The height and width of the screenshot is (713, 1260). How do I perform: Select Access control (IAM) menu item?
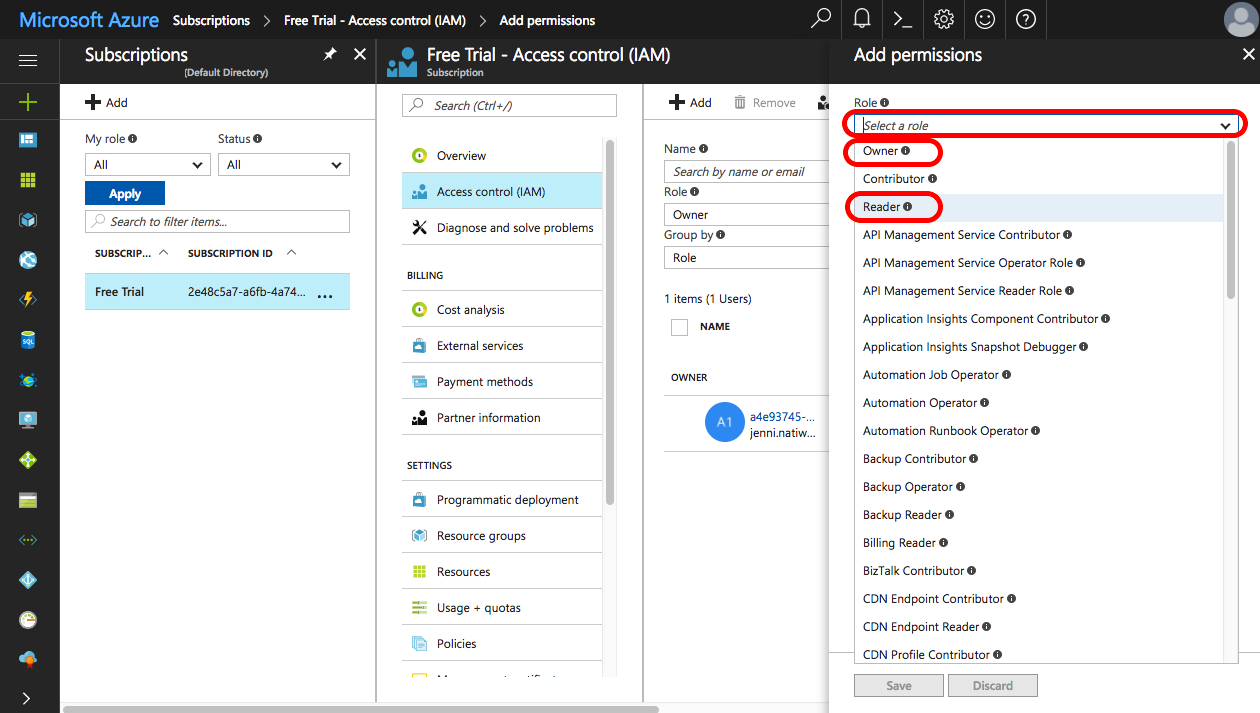pos(502,192)
